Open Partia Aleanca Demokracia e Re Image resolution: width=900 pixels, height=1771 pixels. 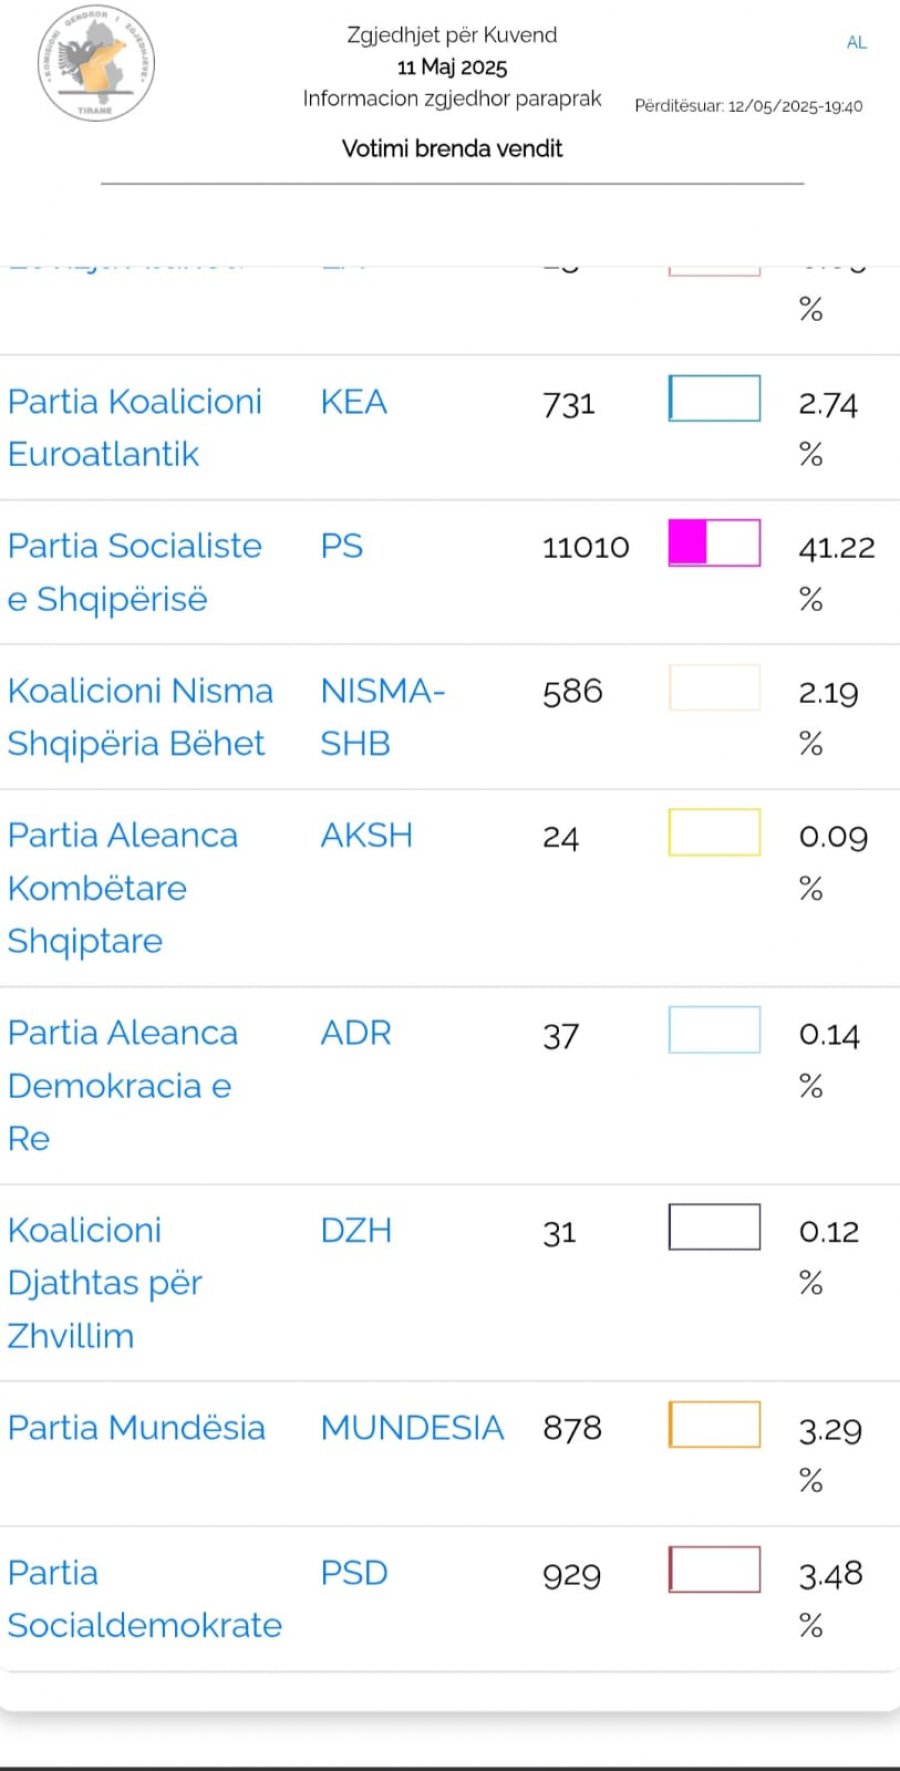[122, 1085]
